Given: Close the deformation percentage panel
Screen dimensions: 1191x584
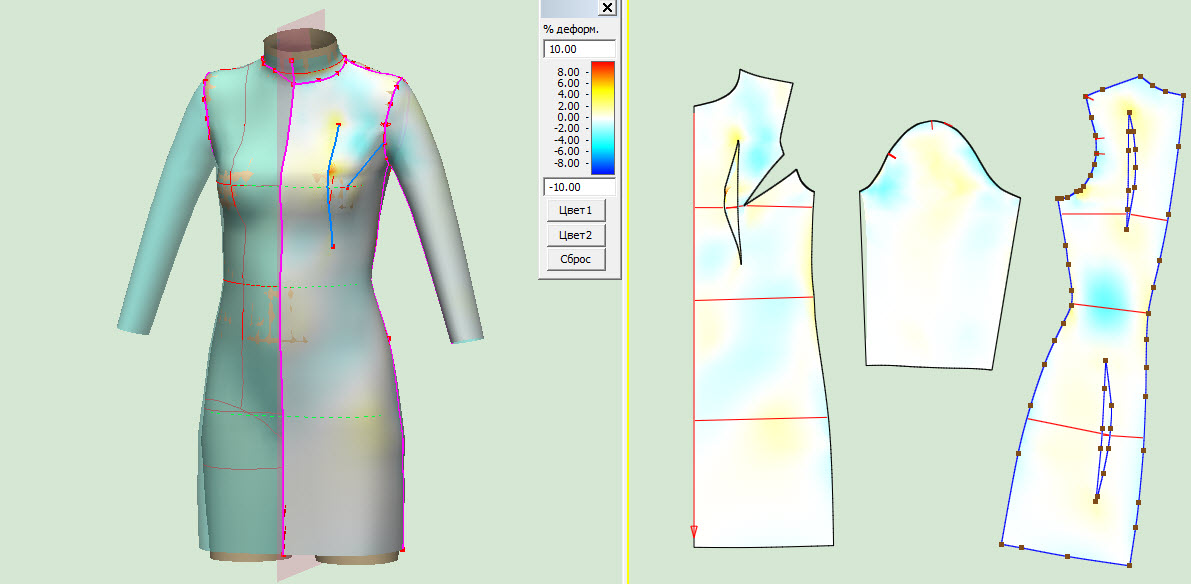Looking at the screenshot, I should point(607,8).
